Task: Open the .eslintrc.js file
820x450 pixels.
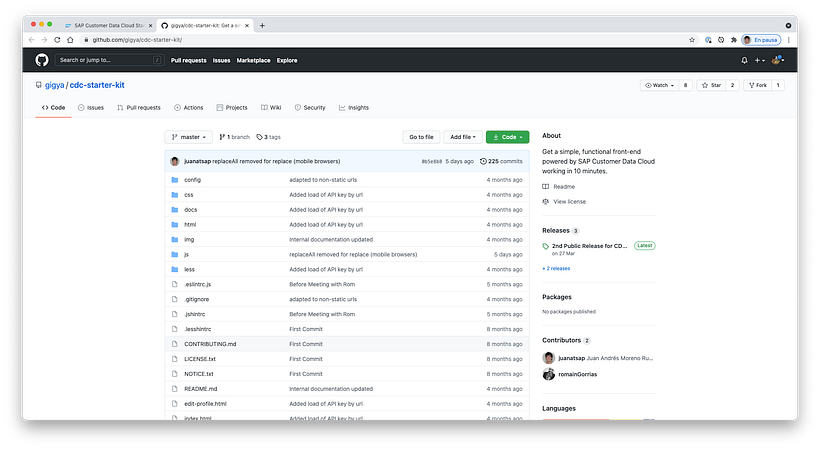Action: 198,284
